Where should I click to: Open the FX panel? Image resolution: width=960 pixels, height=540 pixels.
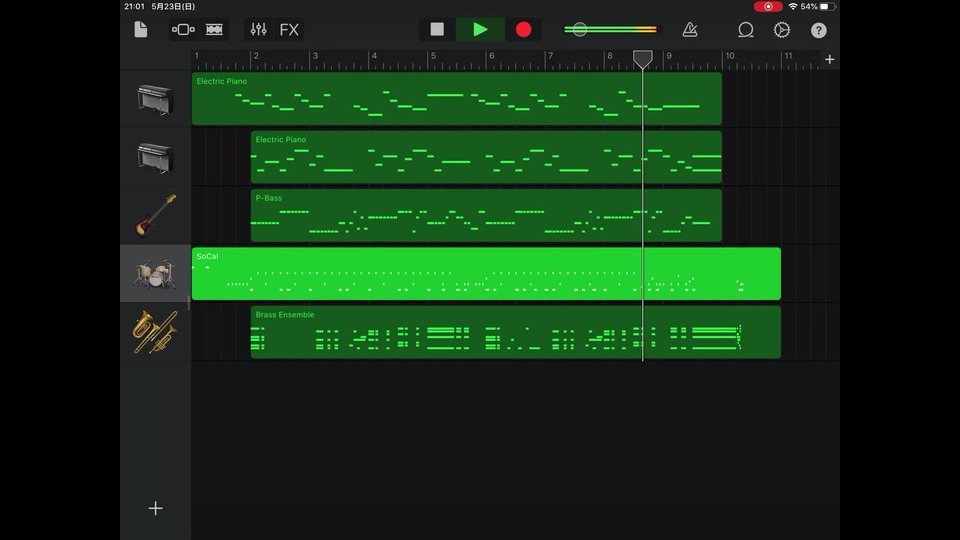pos(289,29)
